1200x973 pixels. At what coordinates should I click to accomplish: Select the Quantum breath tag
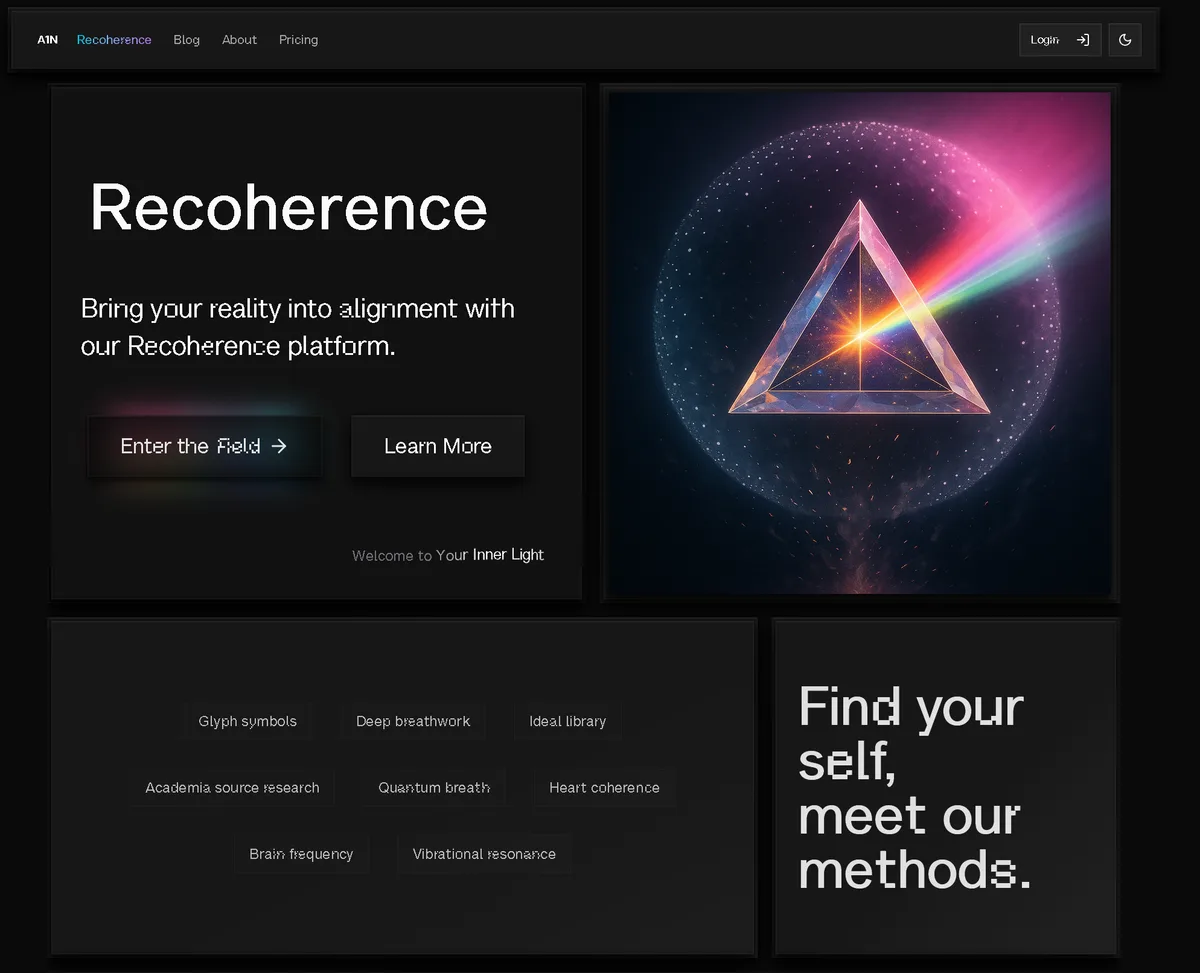pyautogui.click(x=434, y=788)
